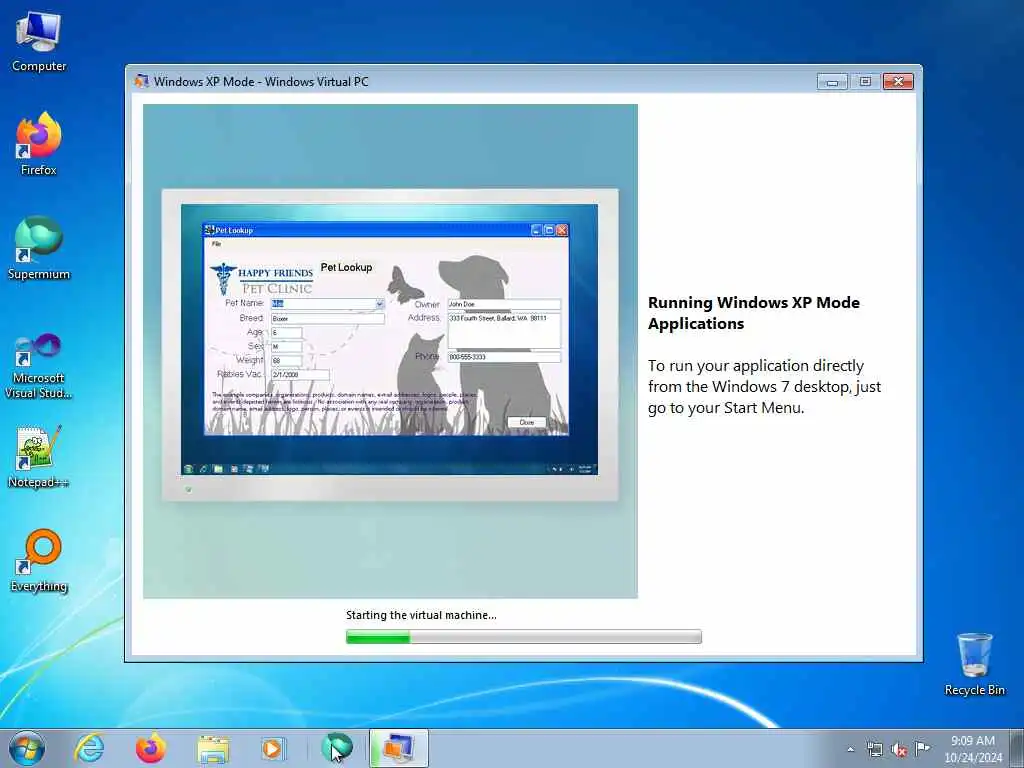1024x768 pixels.
Task: Click the 'Starting the virtual machine...' status text
Action: pos(421,615)
